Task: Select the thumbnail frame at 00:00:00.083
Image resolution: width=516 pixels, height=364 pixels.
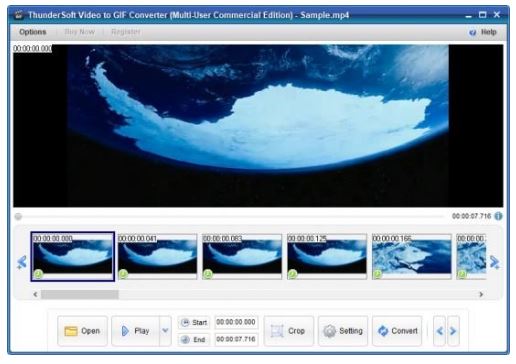Action: click(242, 256)
